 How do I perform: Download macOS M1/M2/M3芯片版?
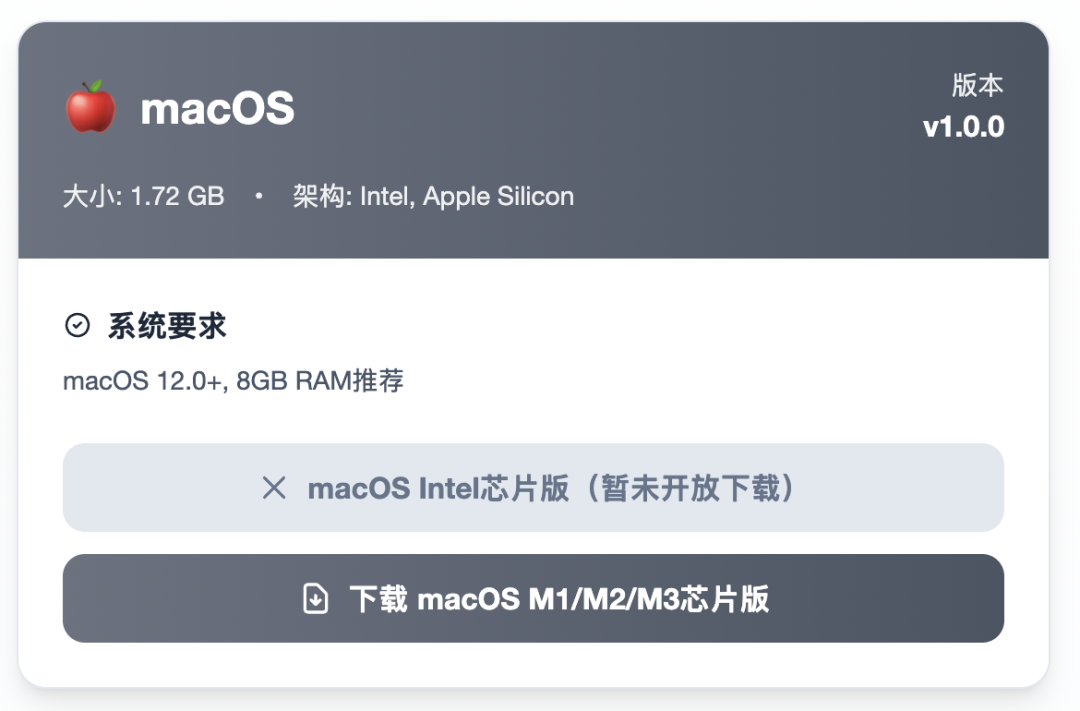coord(533,598)
